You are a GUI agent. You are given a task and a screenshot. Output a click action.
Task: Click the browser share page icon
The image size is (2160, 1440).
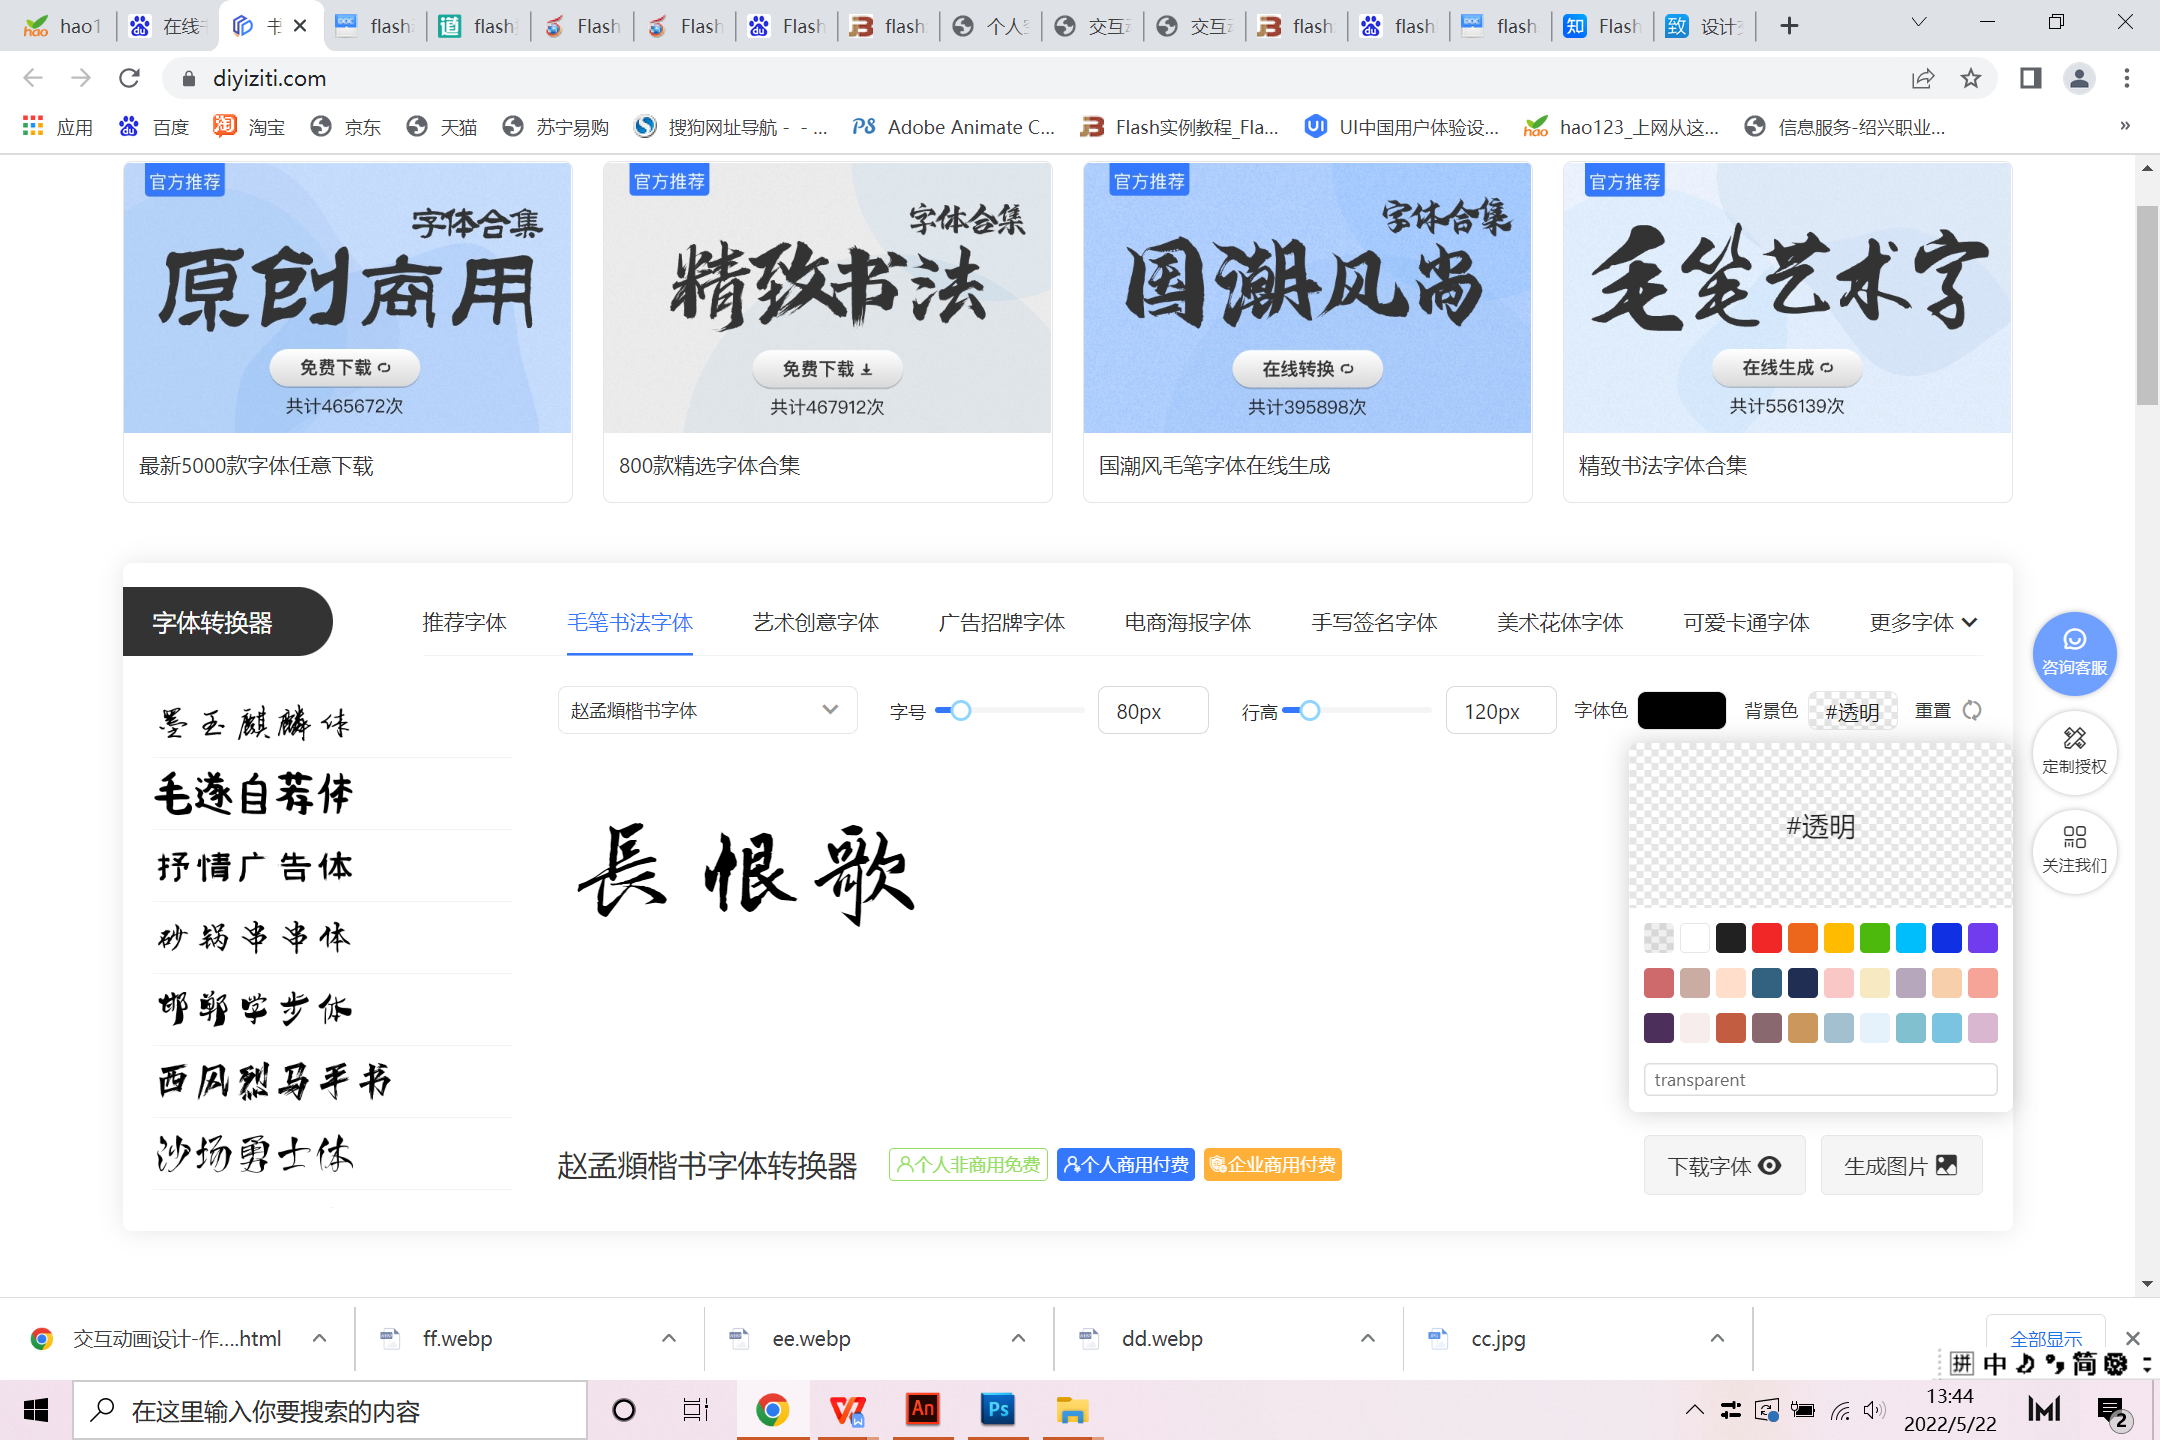[x=1922, y=78]
